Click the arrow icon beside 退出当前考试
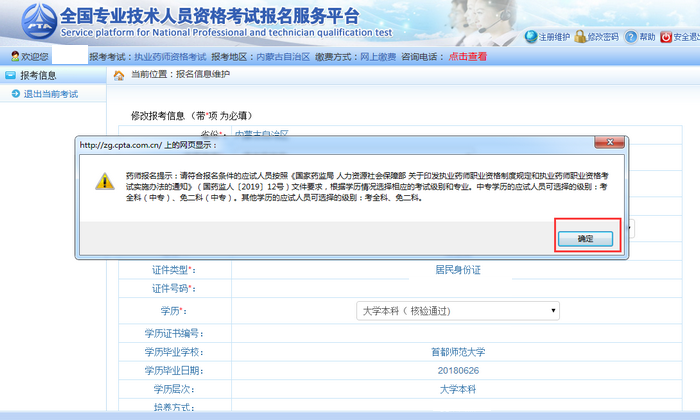This screenshot has width=700, height=420. (15, 94)
